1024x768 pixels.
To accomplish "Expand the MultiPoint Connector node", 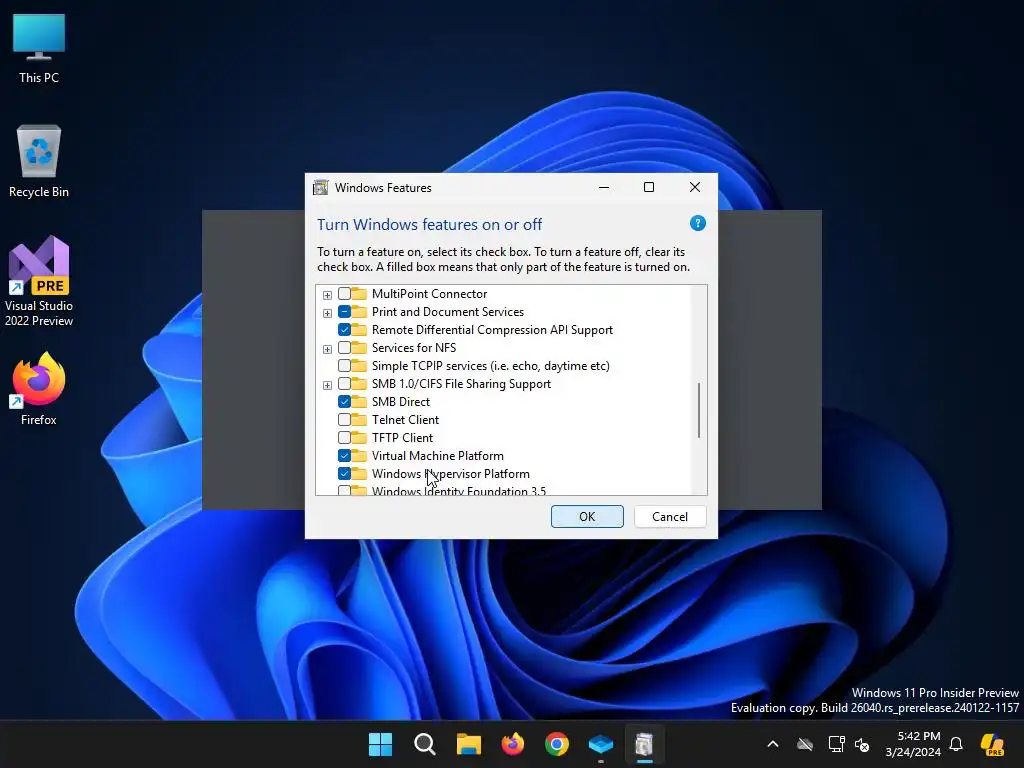I will coord(327,295).
